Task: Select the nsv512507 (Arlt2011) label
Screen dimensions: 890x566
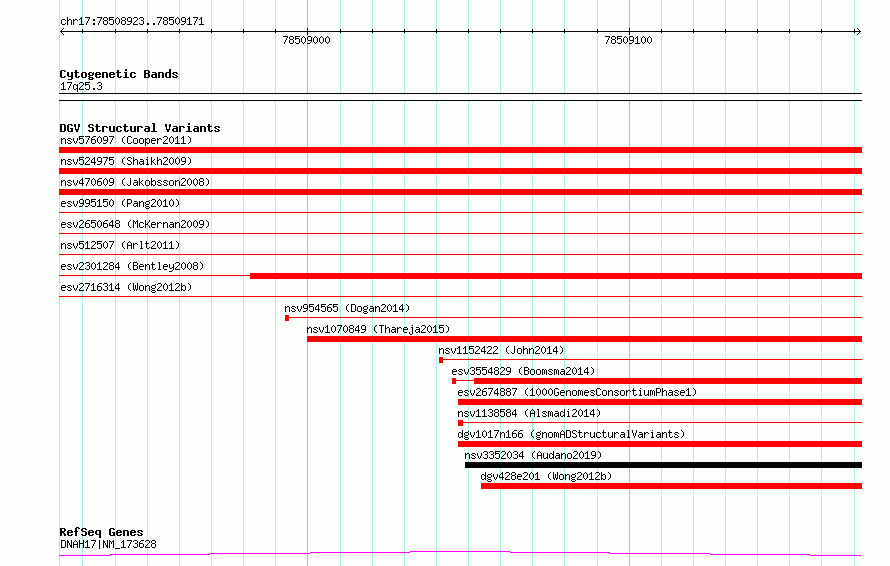Action: tap(120, 245)
